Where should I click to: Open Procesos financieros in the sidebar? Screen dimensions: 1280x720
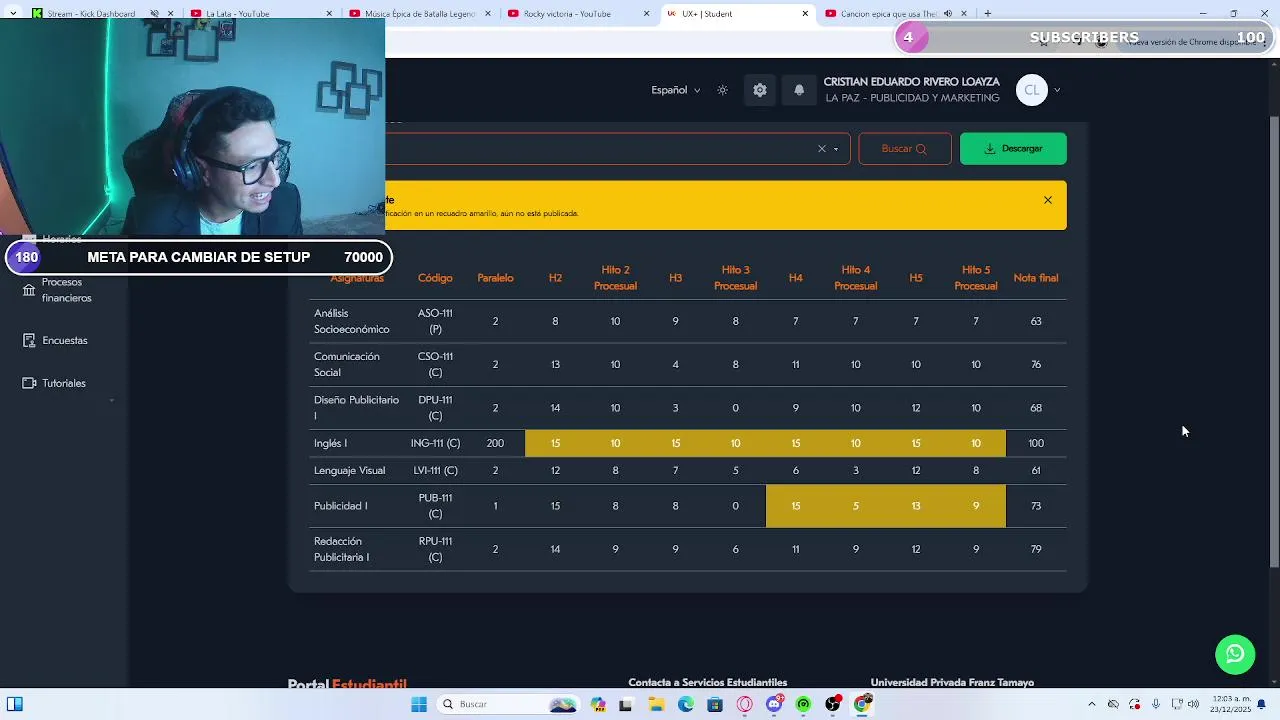[x=67, y=290]
